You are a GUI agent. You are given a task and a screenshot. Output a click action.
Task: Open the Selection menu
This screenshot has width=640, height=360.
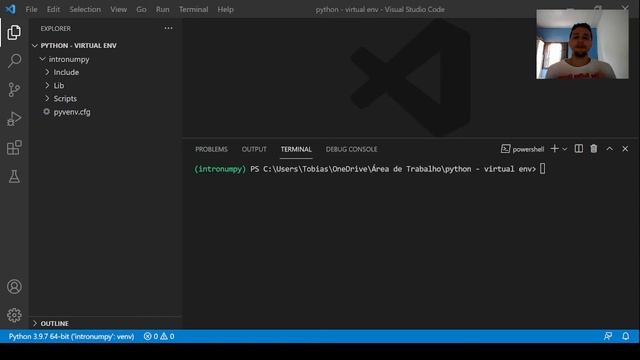85,9
